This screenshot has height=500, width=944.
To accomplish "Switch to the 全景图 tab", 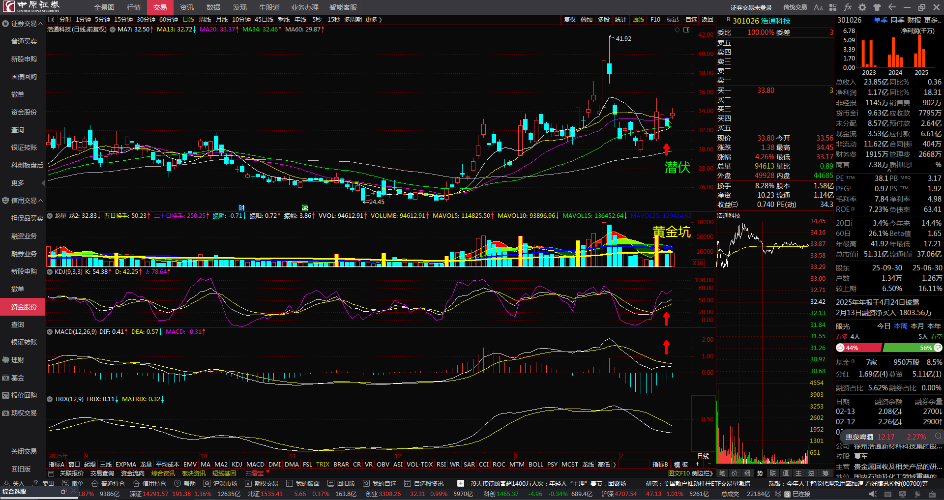I will click(x=104, y=7).
